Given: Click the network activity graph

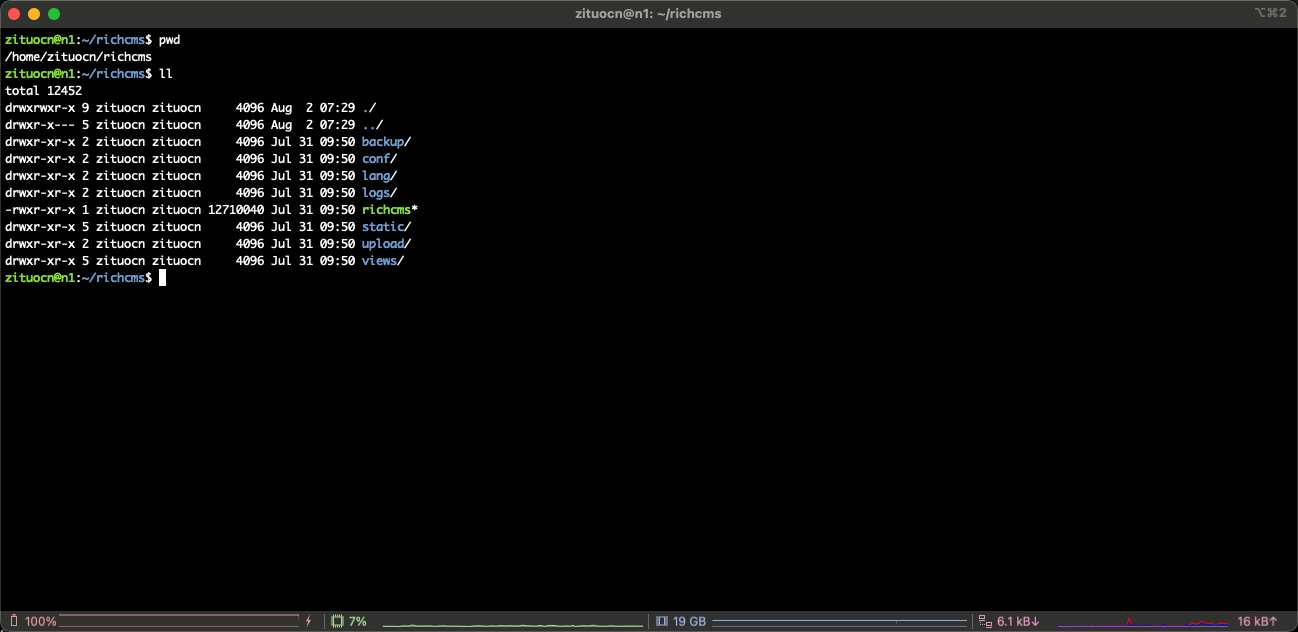Looking at the screenshot, I should click(1142, 622).
